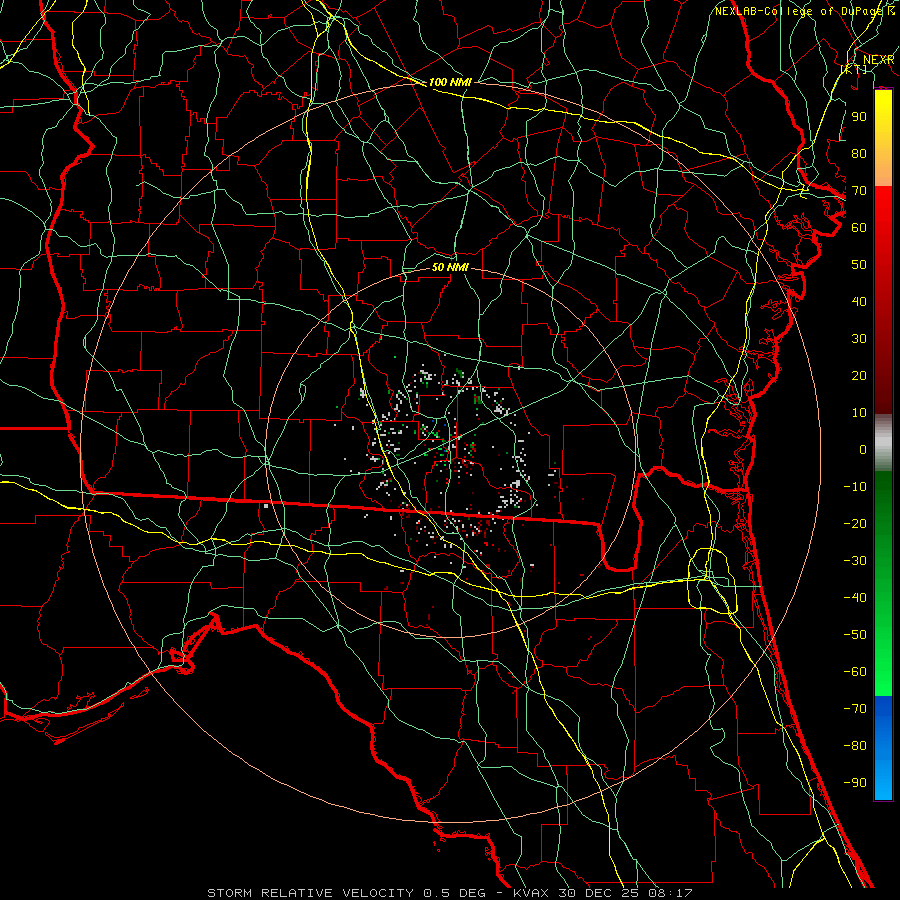This screenshot has width=900, height=900.
Task: Click the Storm Relative Velocity caption text
Action: tap(310, 893)
